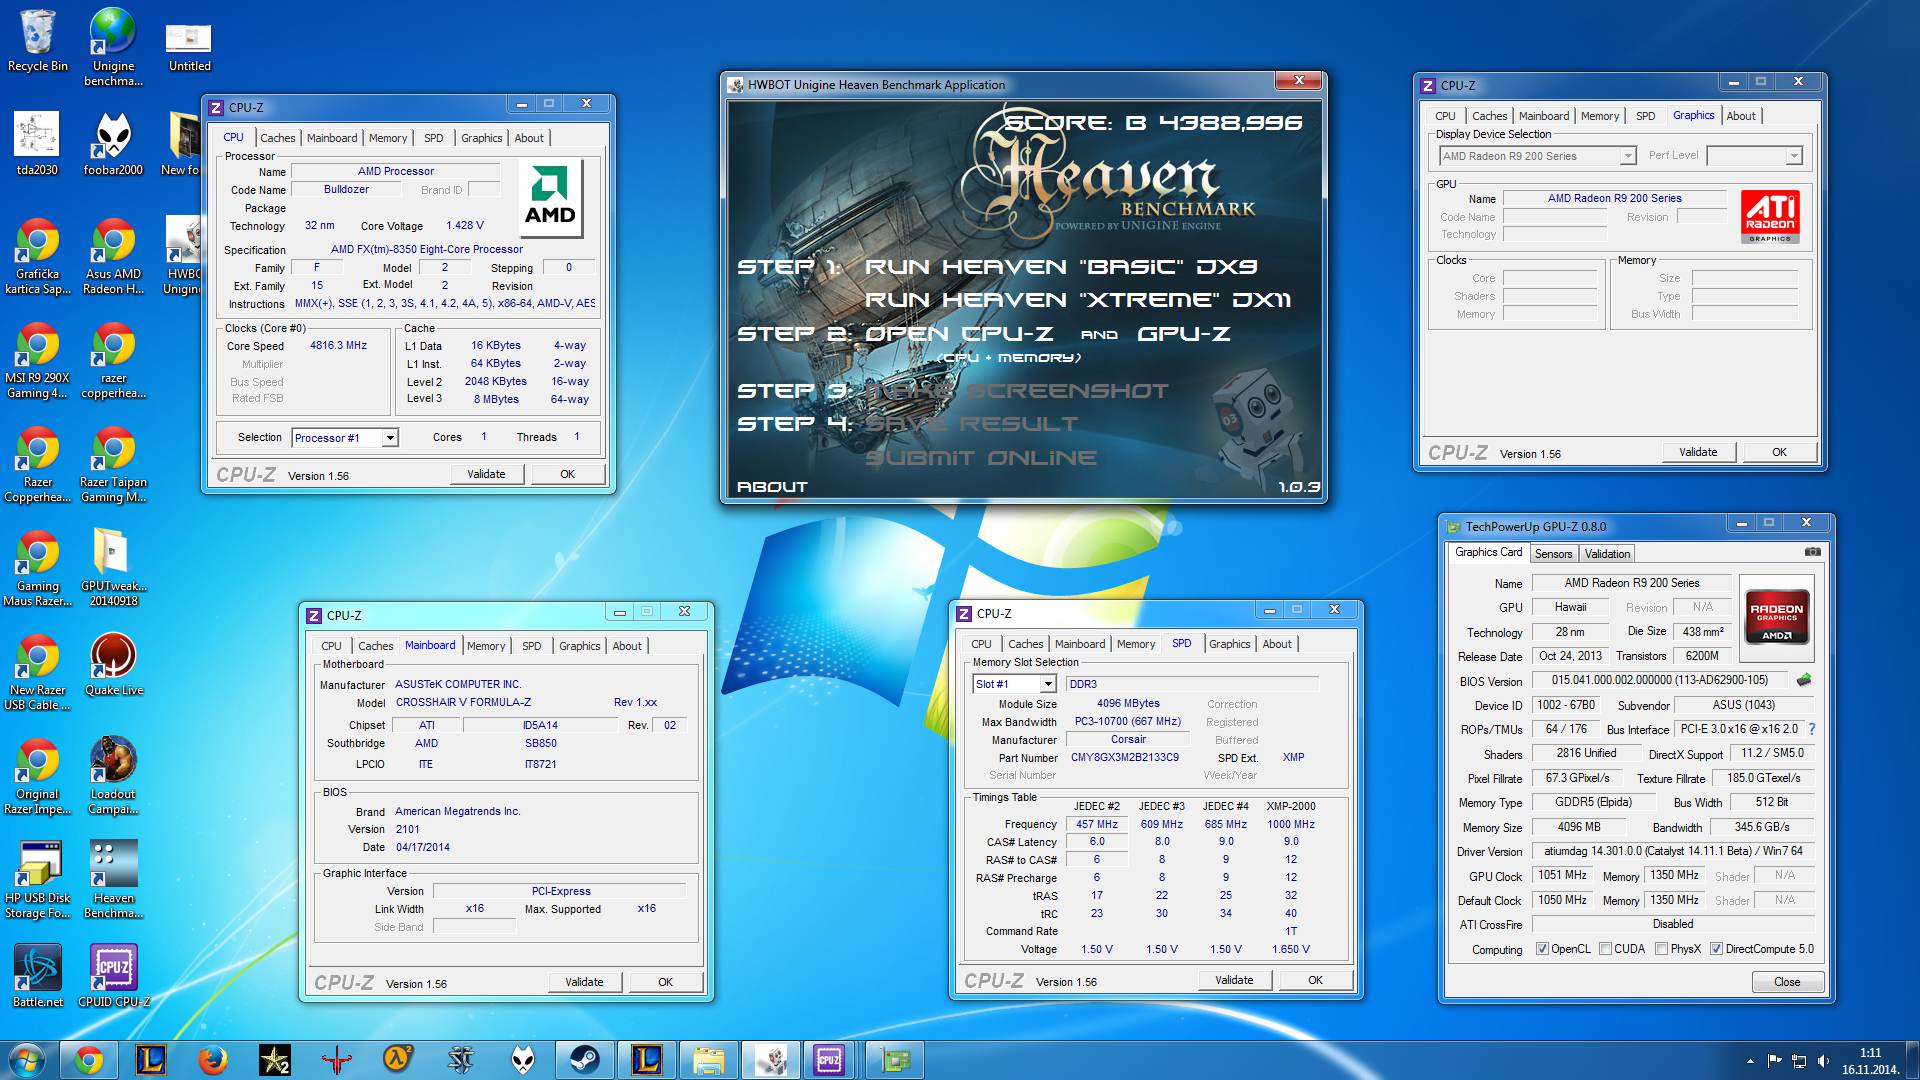
Task: Open the Recycle Bin desktop icon
Action: (38, 41)
